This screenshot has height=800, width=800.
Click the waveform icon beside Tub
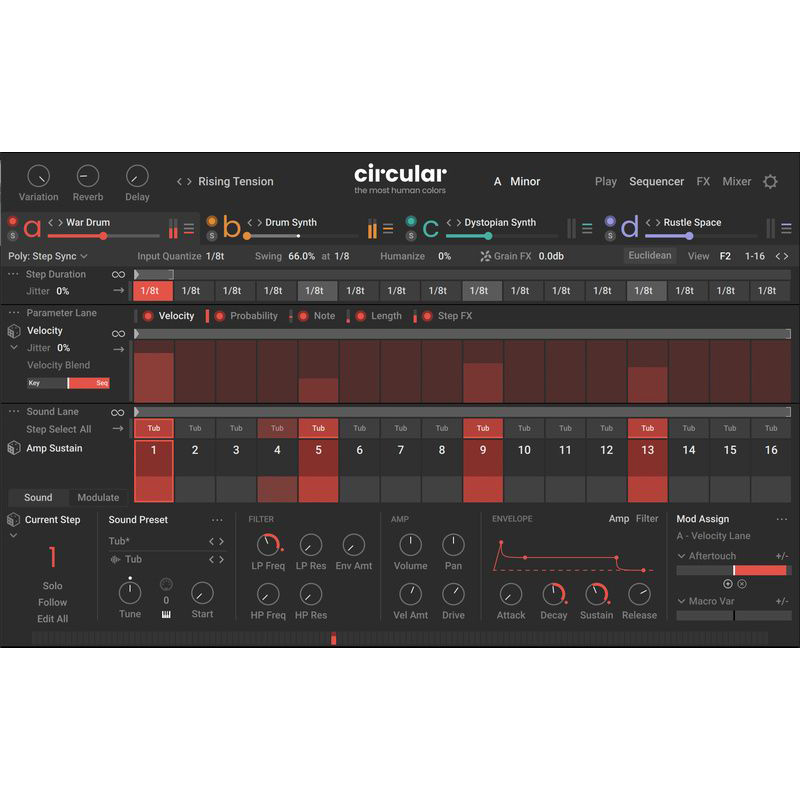pyautogui.click(x=115, y=560)
